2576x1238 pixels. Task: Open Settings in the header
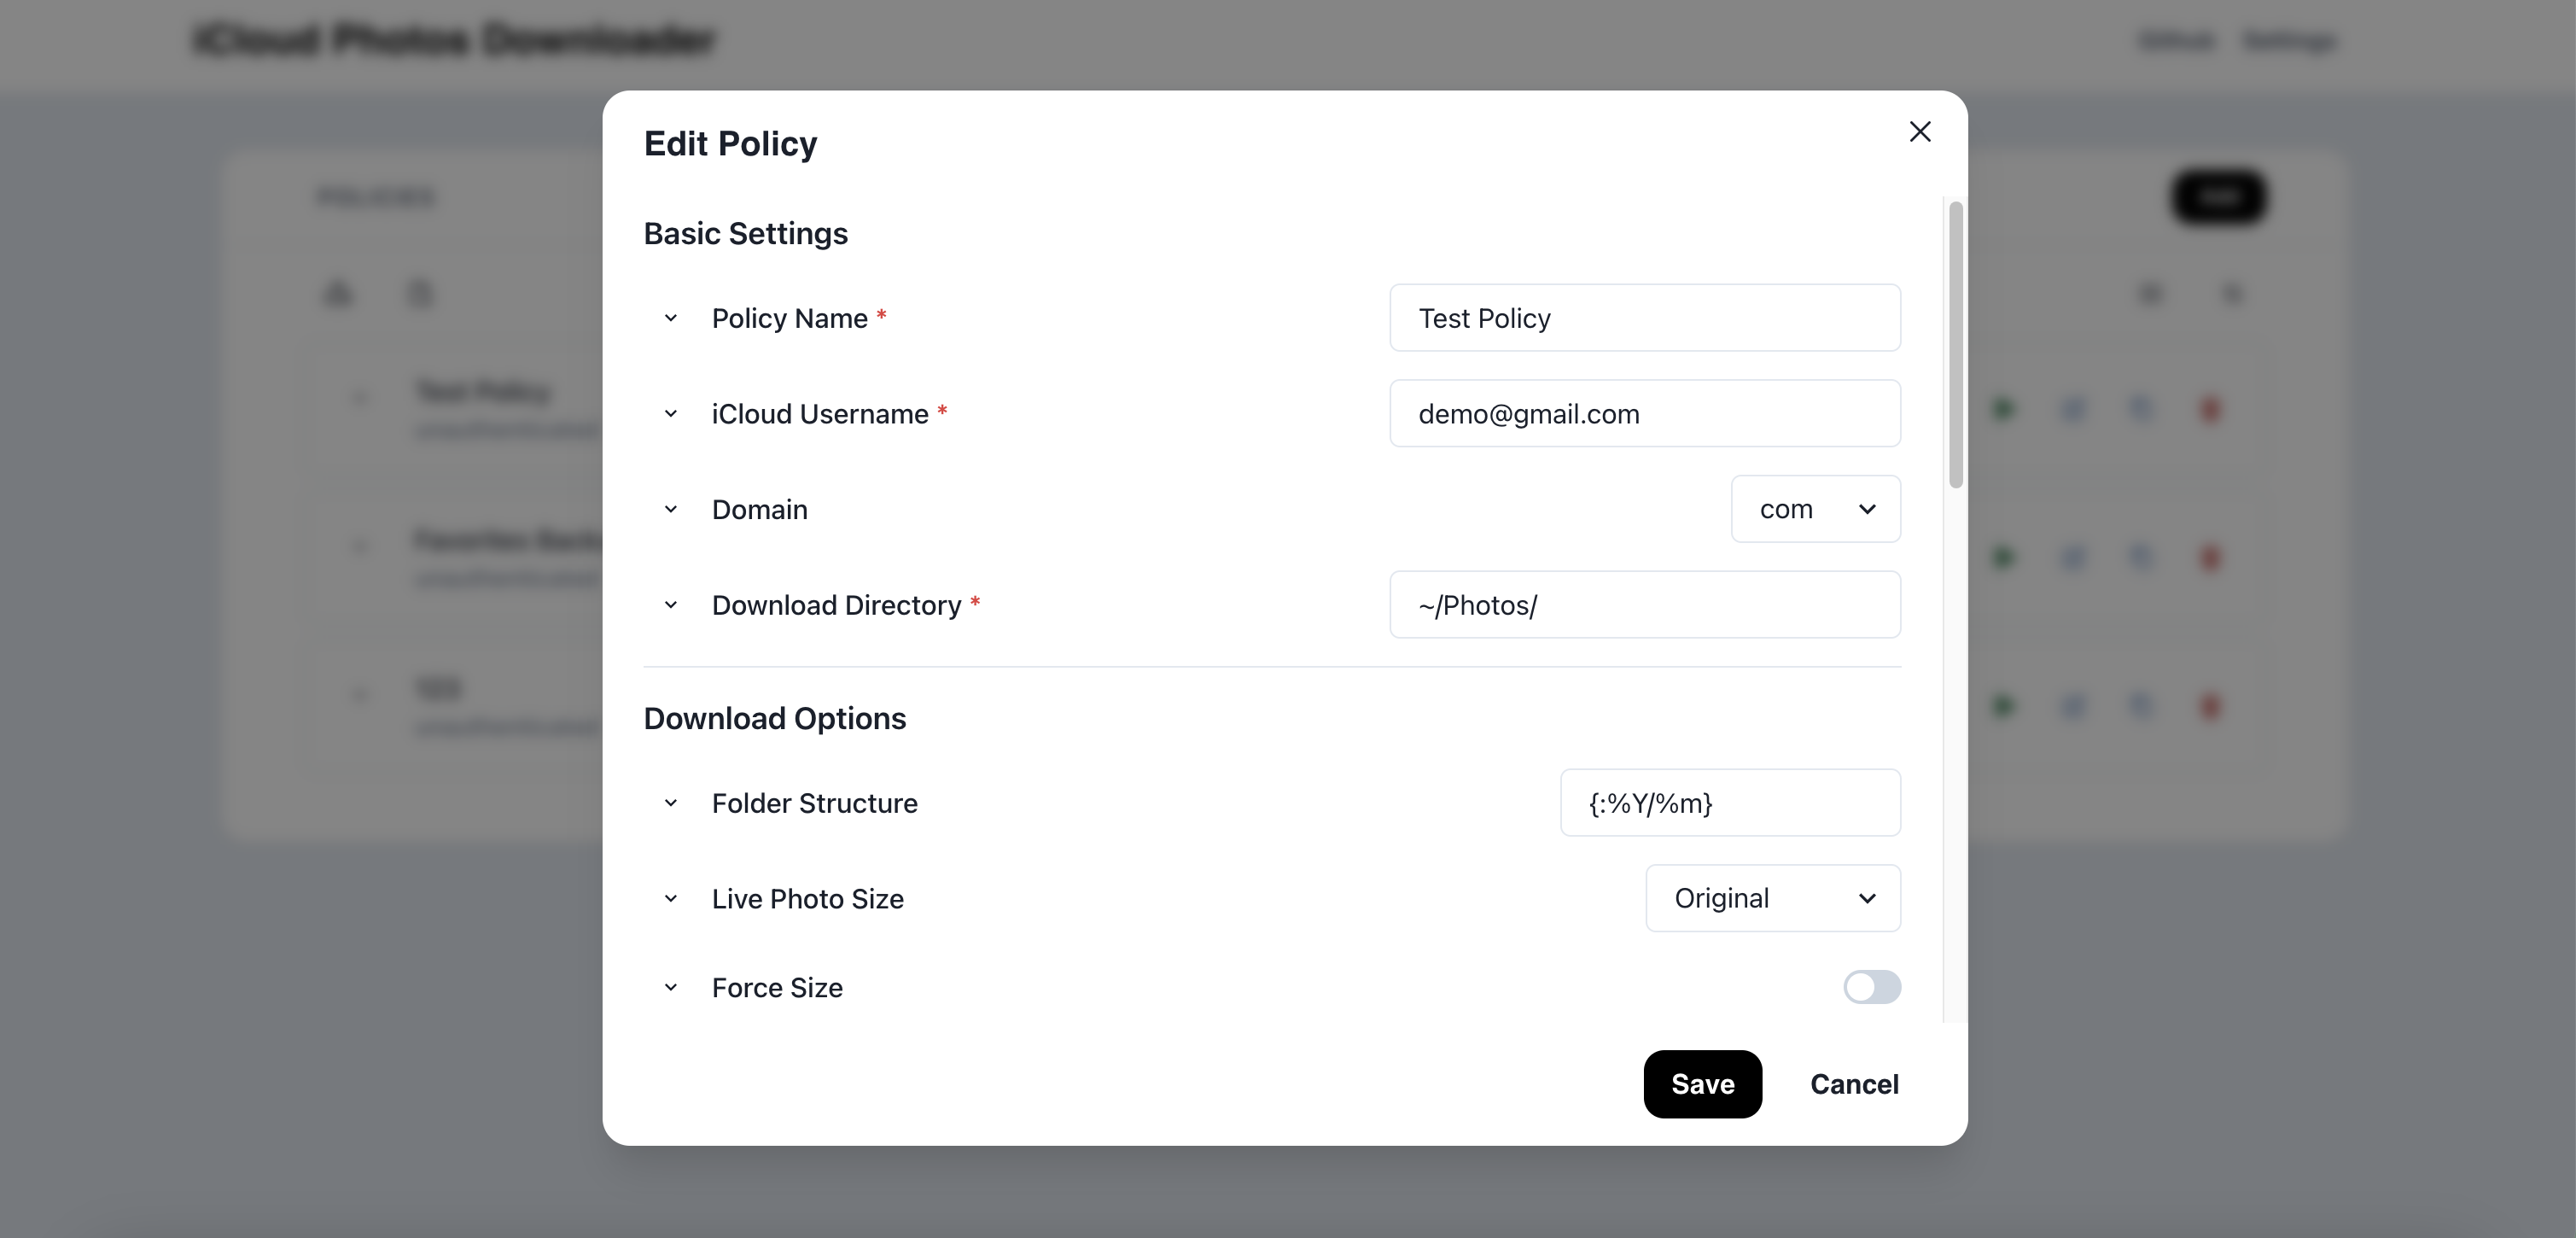click(x=2291, y=40)
